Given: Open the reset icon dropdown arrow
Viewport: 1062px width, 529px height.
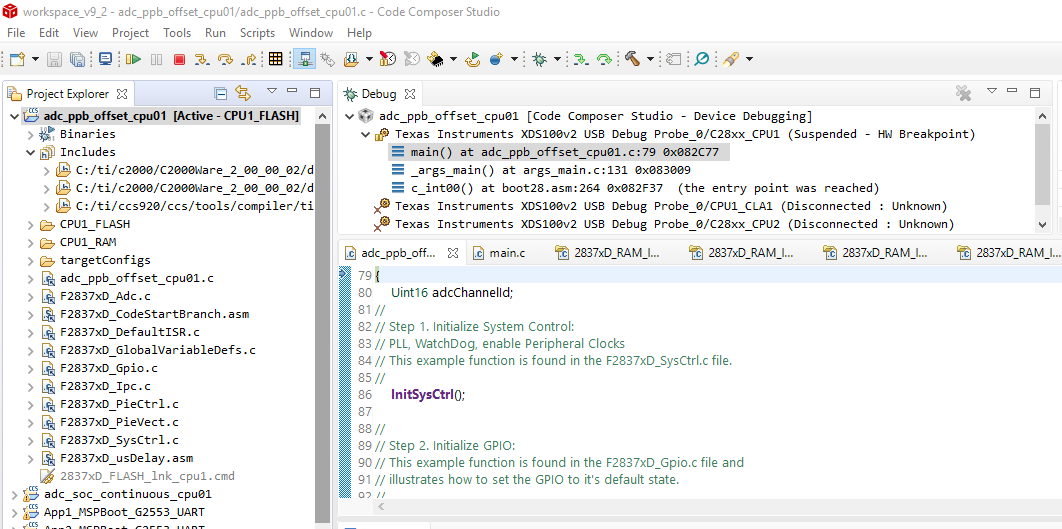Looking at the screenshot, I should [x=514, y=60].
